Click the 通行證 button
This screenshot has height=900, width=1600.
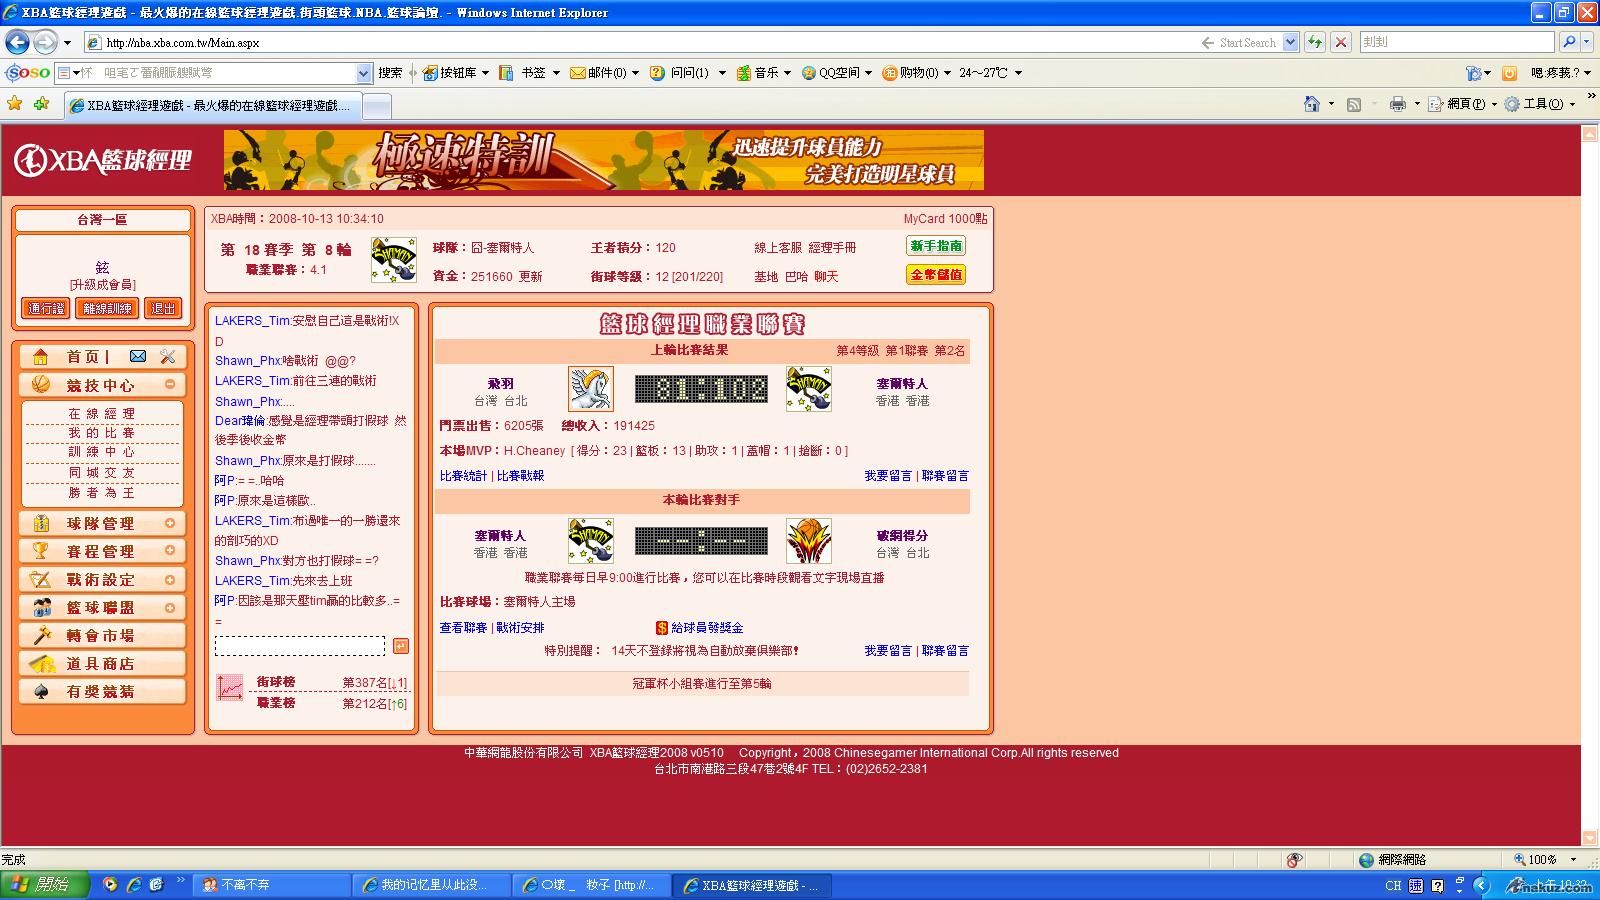(46, 309)
